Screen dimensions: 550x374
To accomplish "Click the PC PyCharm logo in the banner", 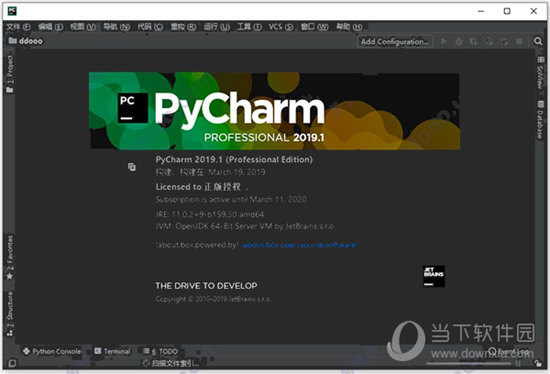I will point(132,108).
